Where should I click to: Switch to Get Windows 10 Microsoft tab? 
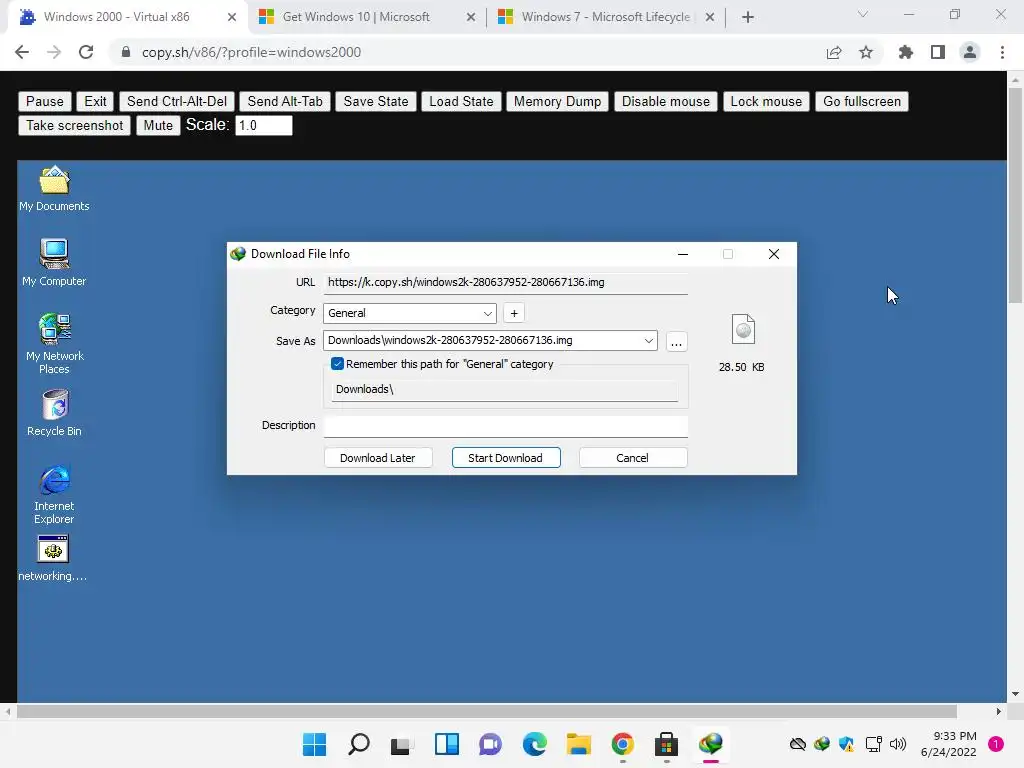366,17
